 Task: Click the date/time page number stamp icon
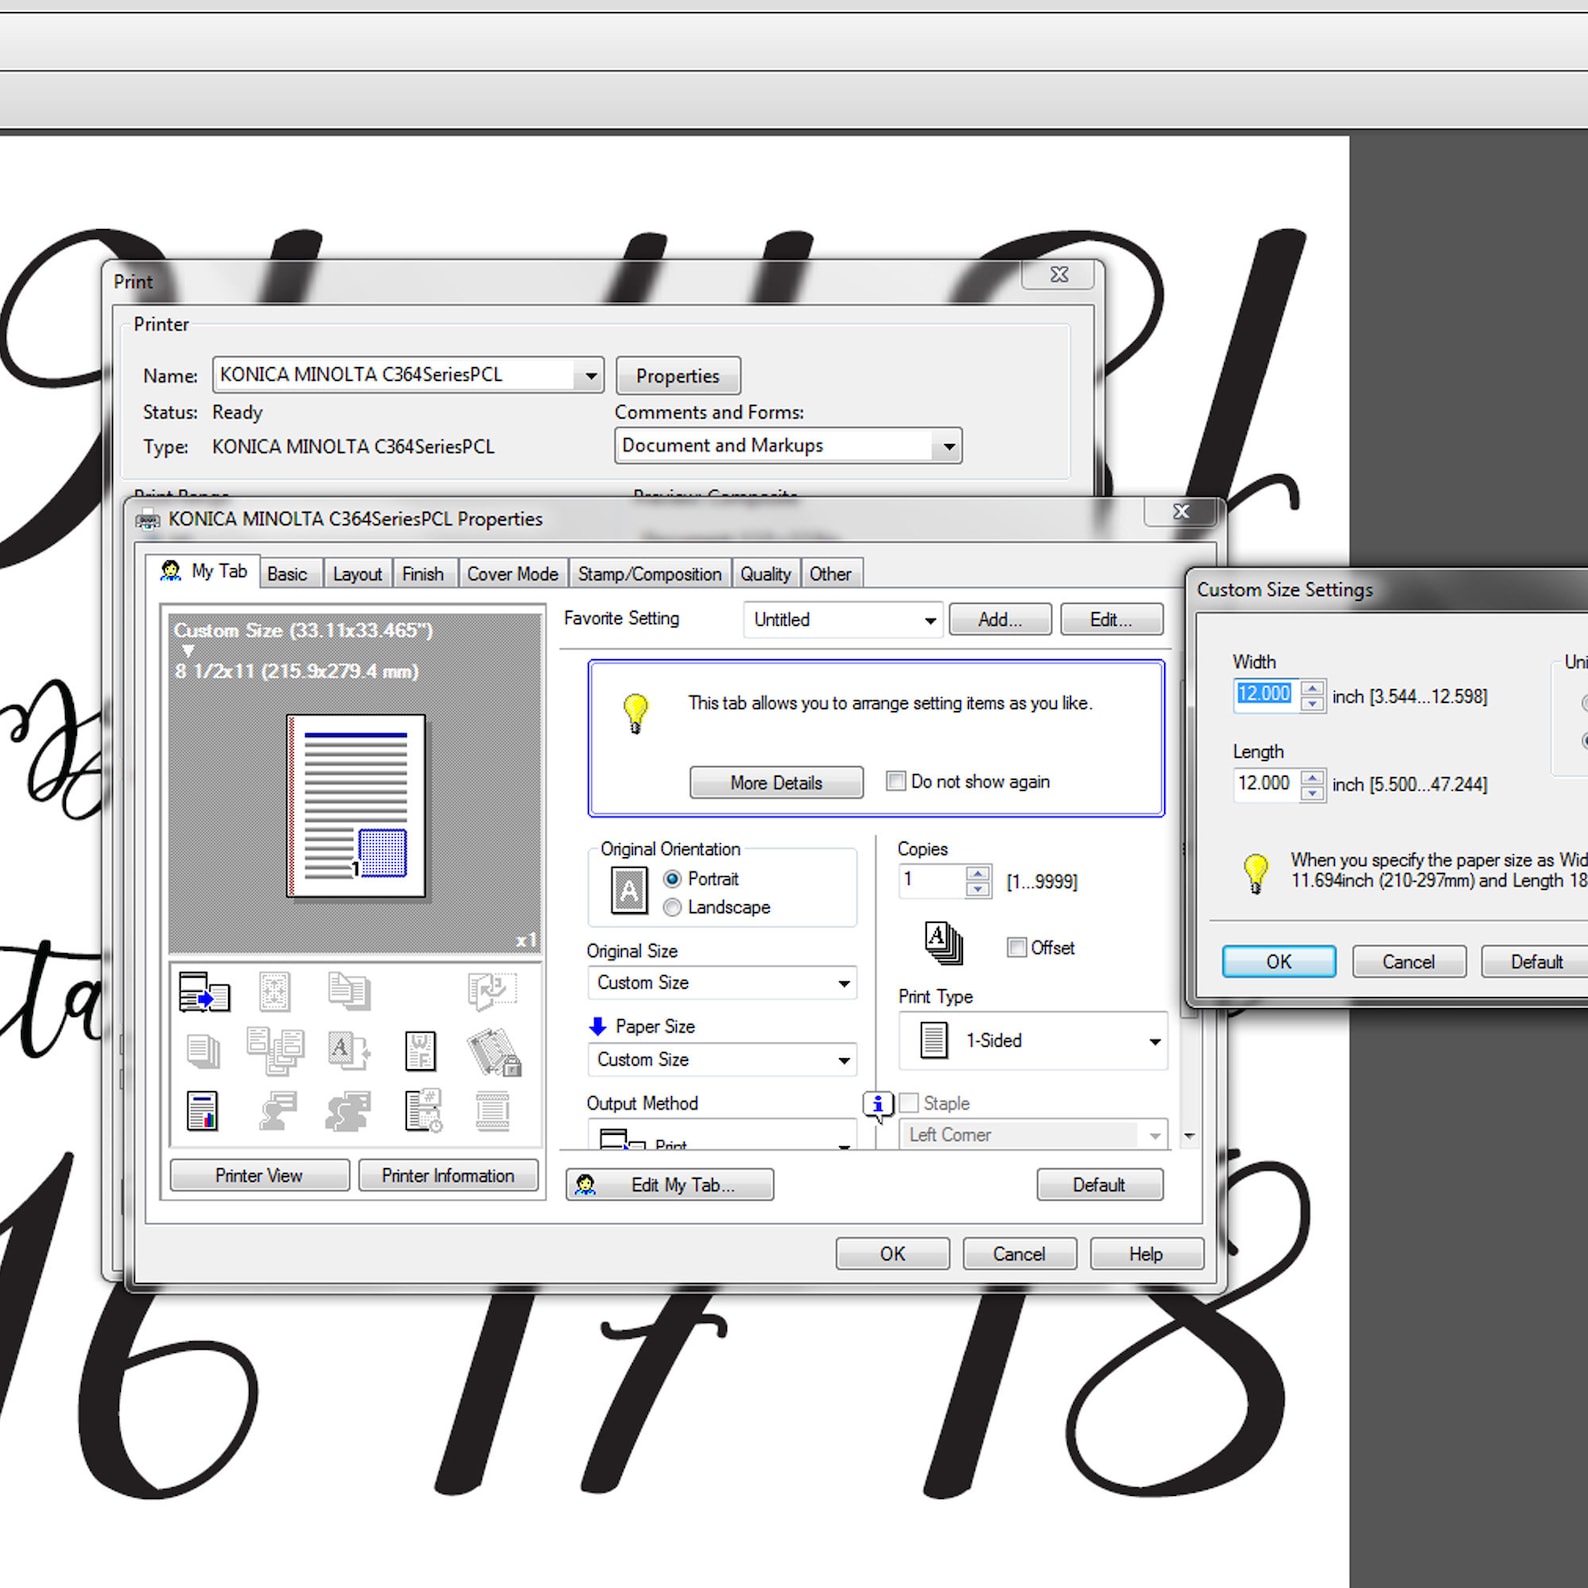423,1111
